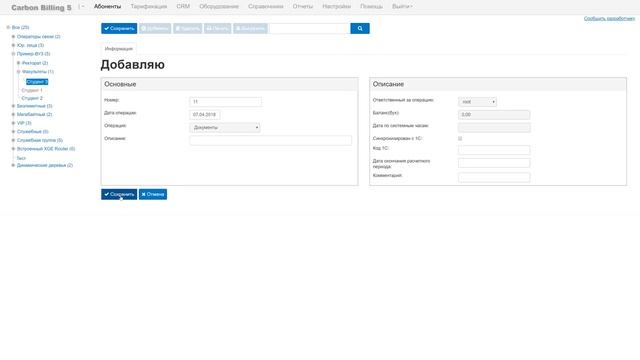Screen dimensions: 640x360
Task: Collapse the Факультеты tree node
Action: [x=19, y=72]
